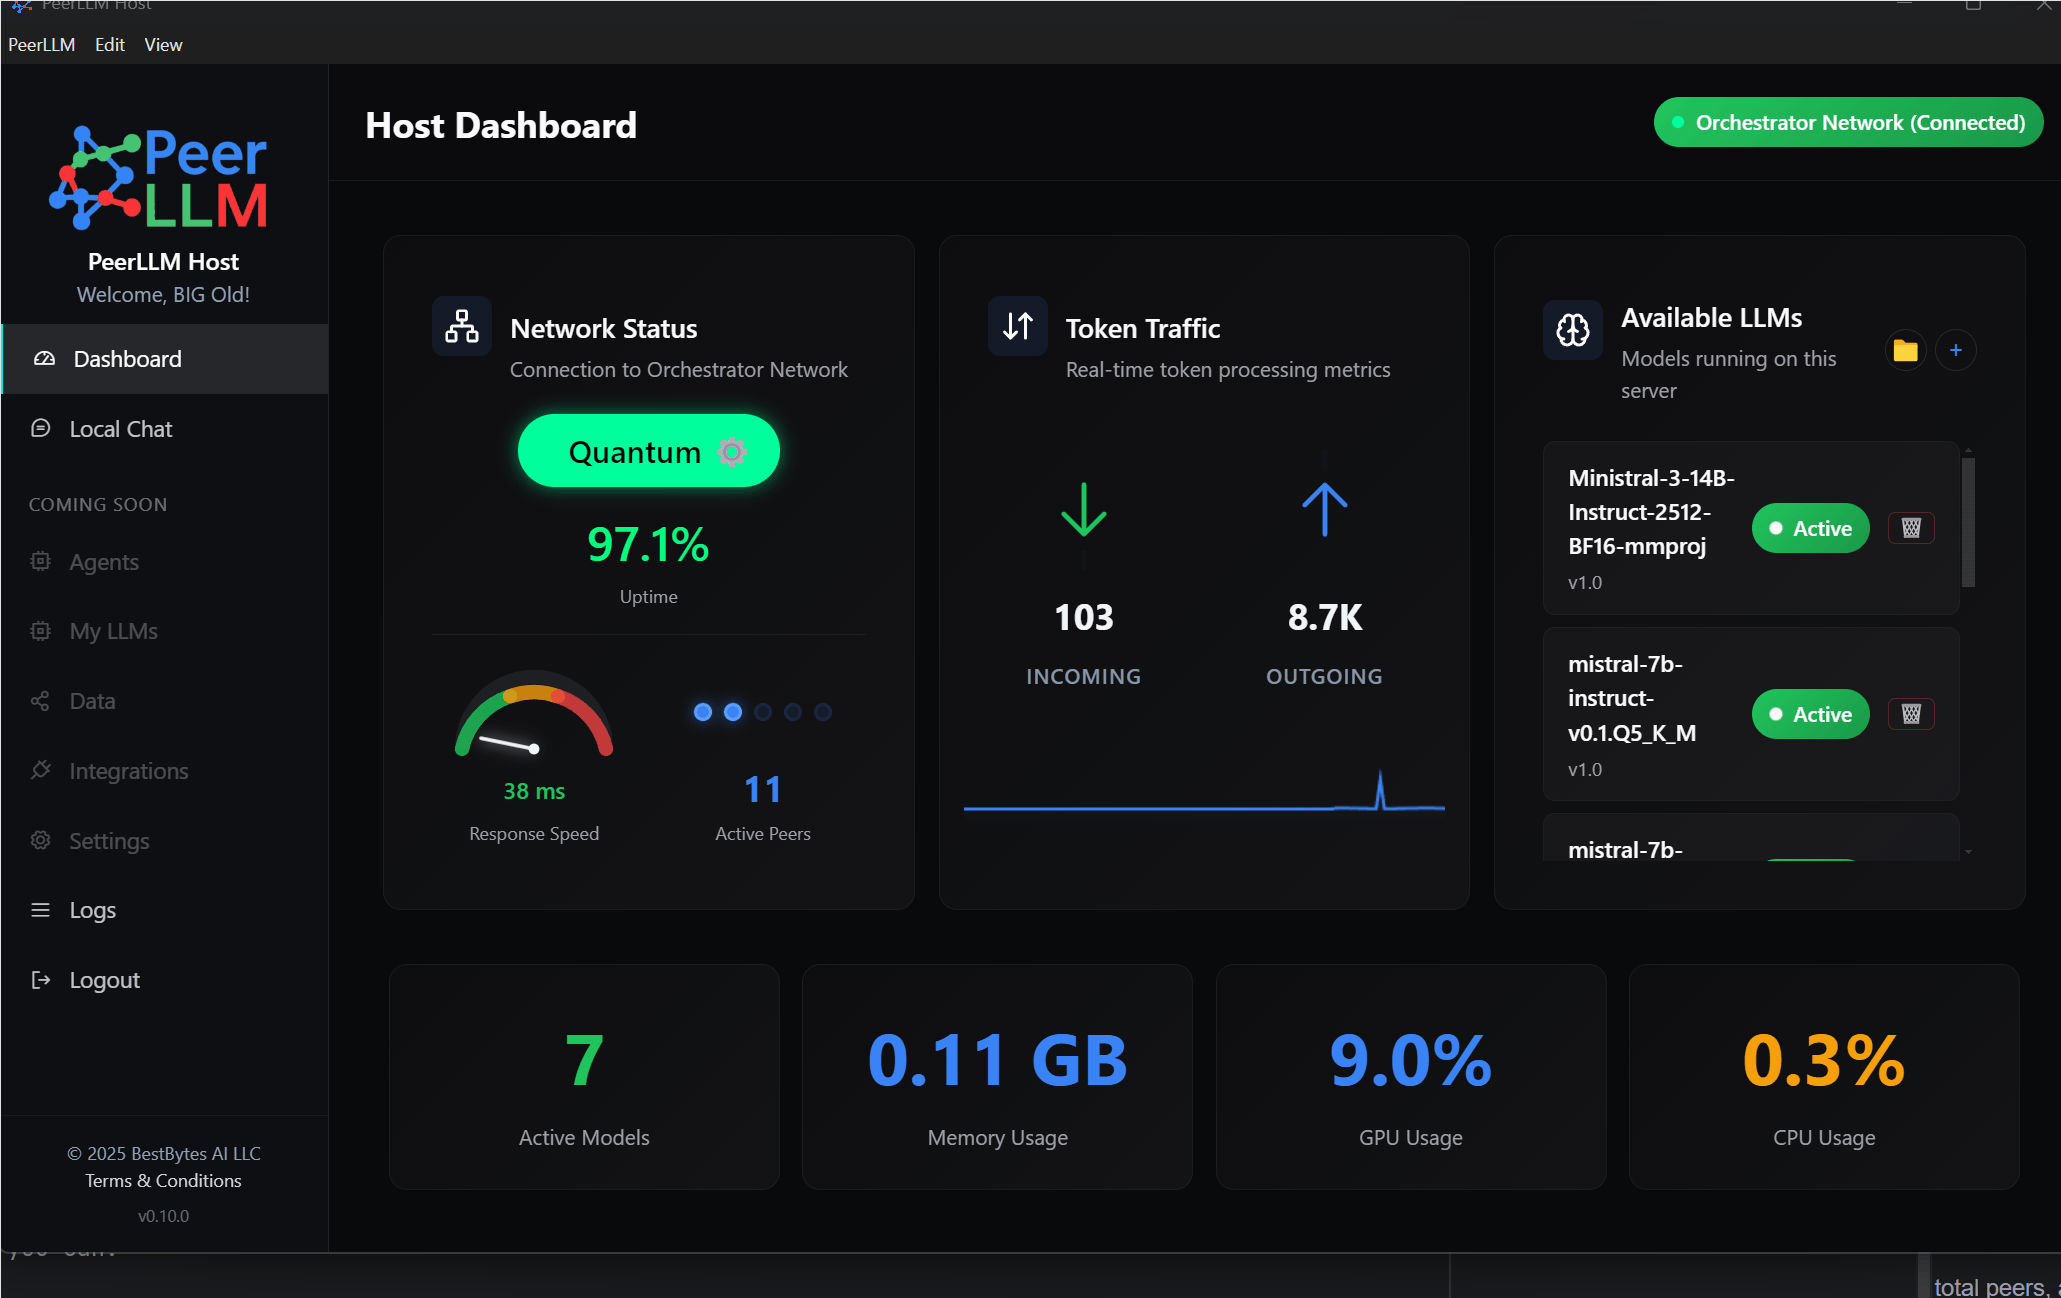Click trash icon for mistral-7b-instruct-v0.1.Q5_K_M
Viewport: 2061px width, 1298px height.
[x=1911, y=714]
